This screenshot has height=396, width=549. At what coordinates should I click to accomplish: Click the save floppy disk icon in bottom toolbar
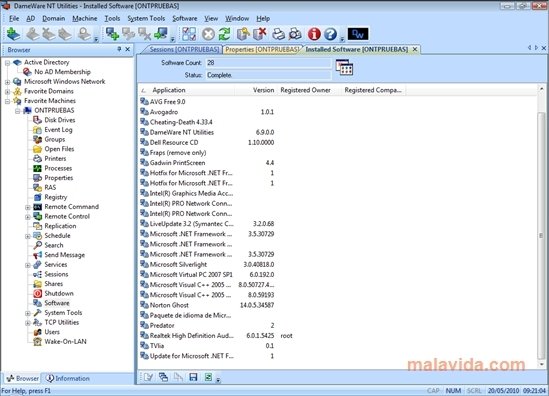click(x=193, y=377)
